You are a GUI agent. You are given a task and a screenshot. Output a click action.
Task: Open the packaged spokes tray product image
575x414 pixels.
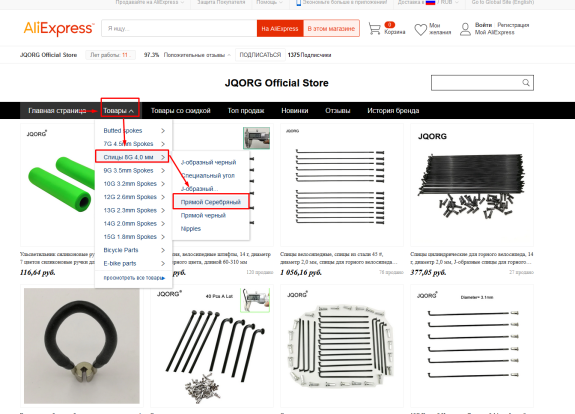(342, 346)
